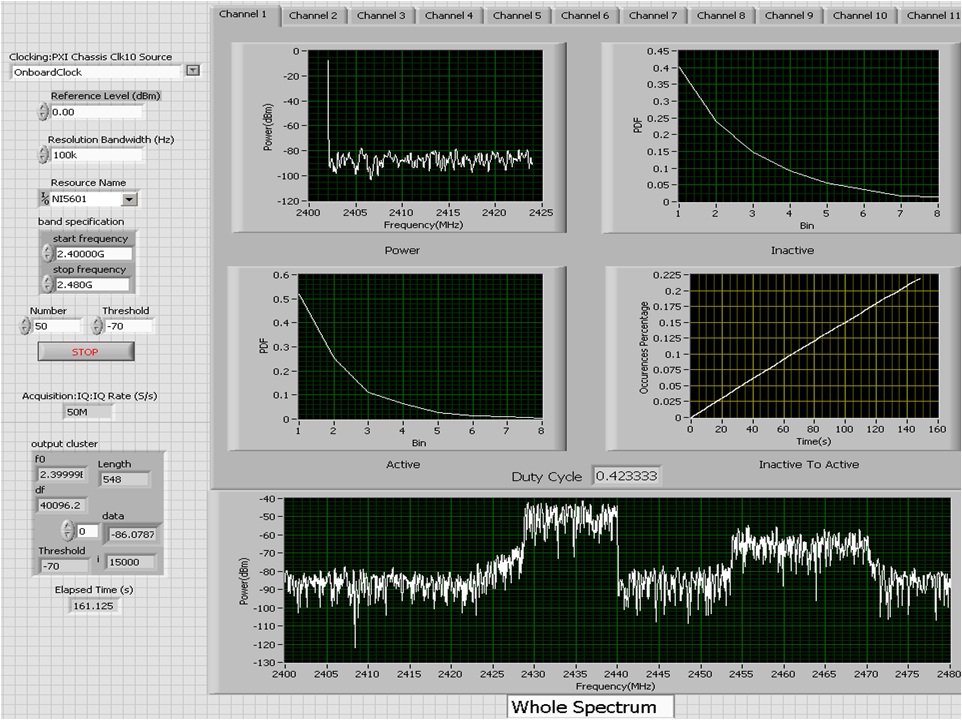Image resolution: width=962 pixels, height=720 pixels.
Task: Select the Channel 5 tab
Action: click(517, 16)
